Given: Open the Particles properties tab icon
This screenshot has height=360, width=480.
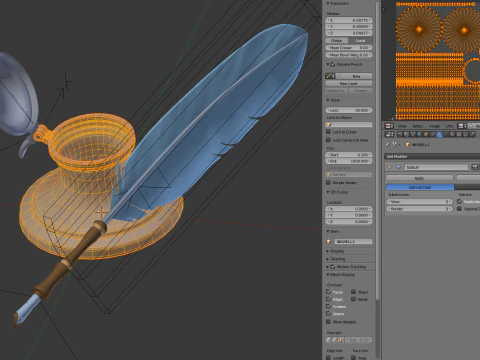Looking at the screenshot, I should click(x=465, y=134).
